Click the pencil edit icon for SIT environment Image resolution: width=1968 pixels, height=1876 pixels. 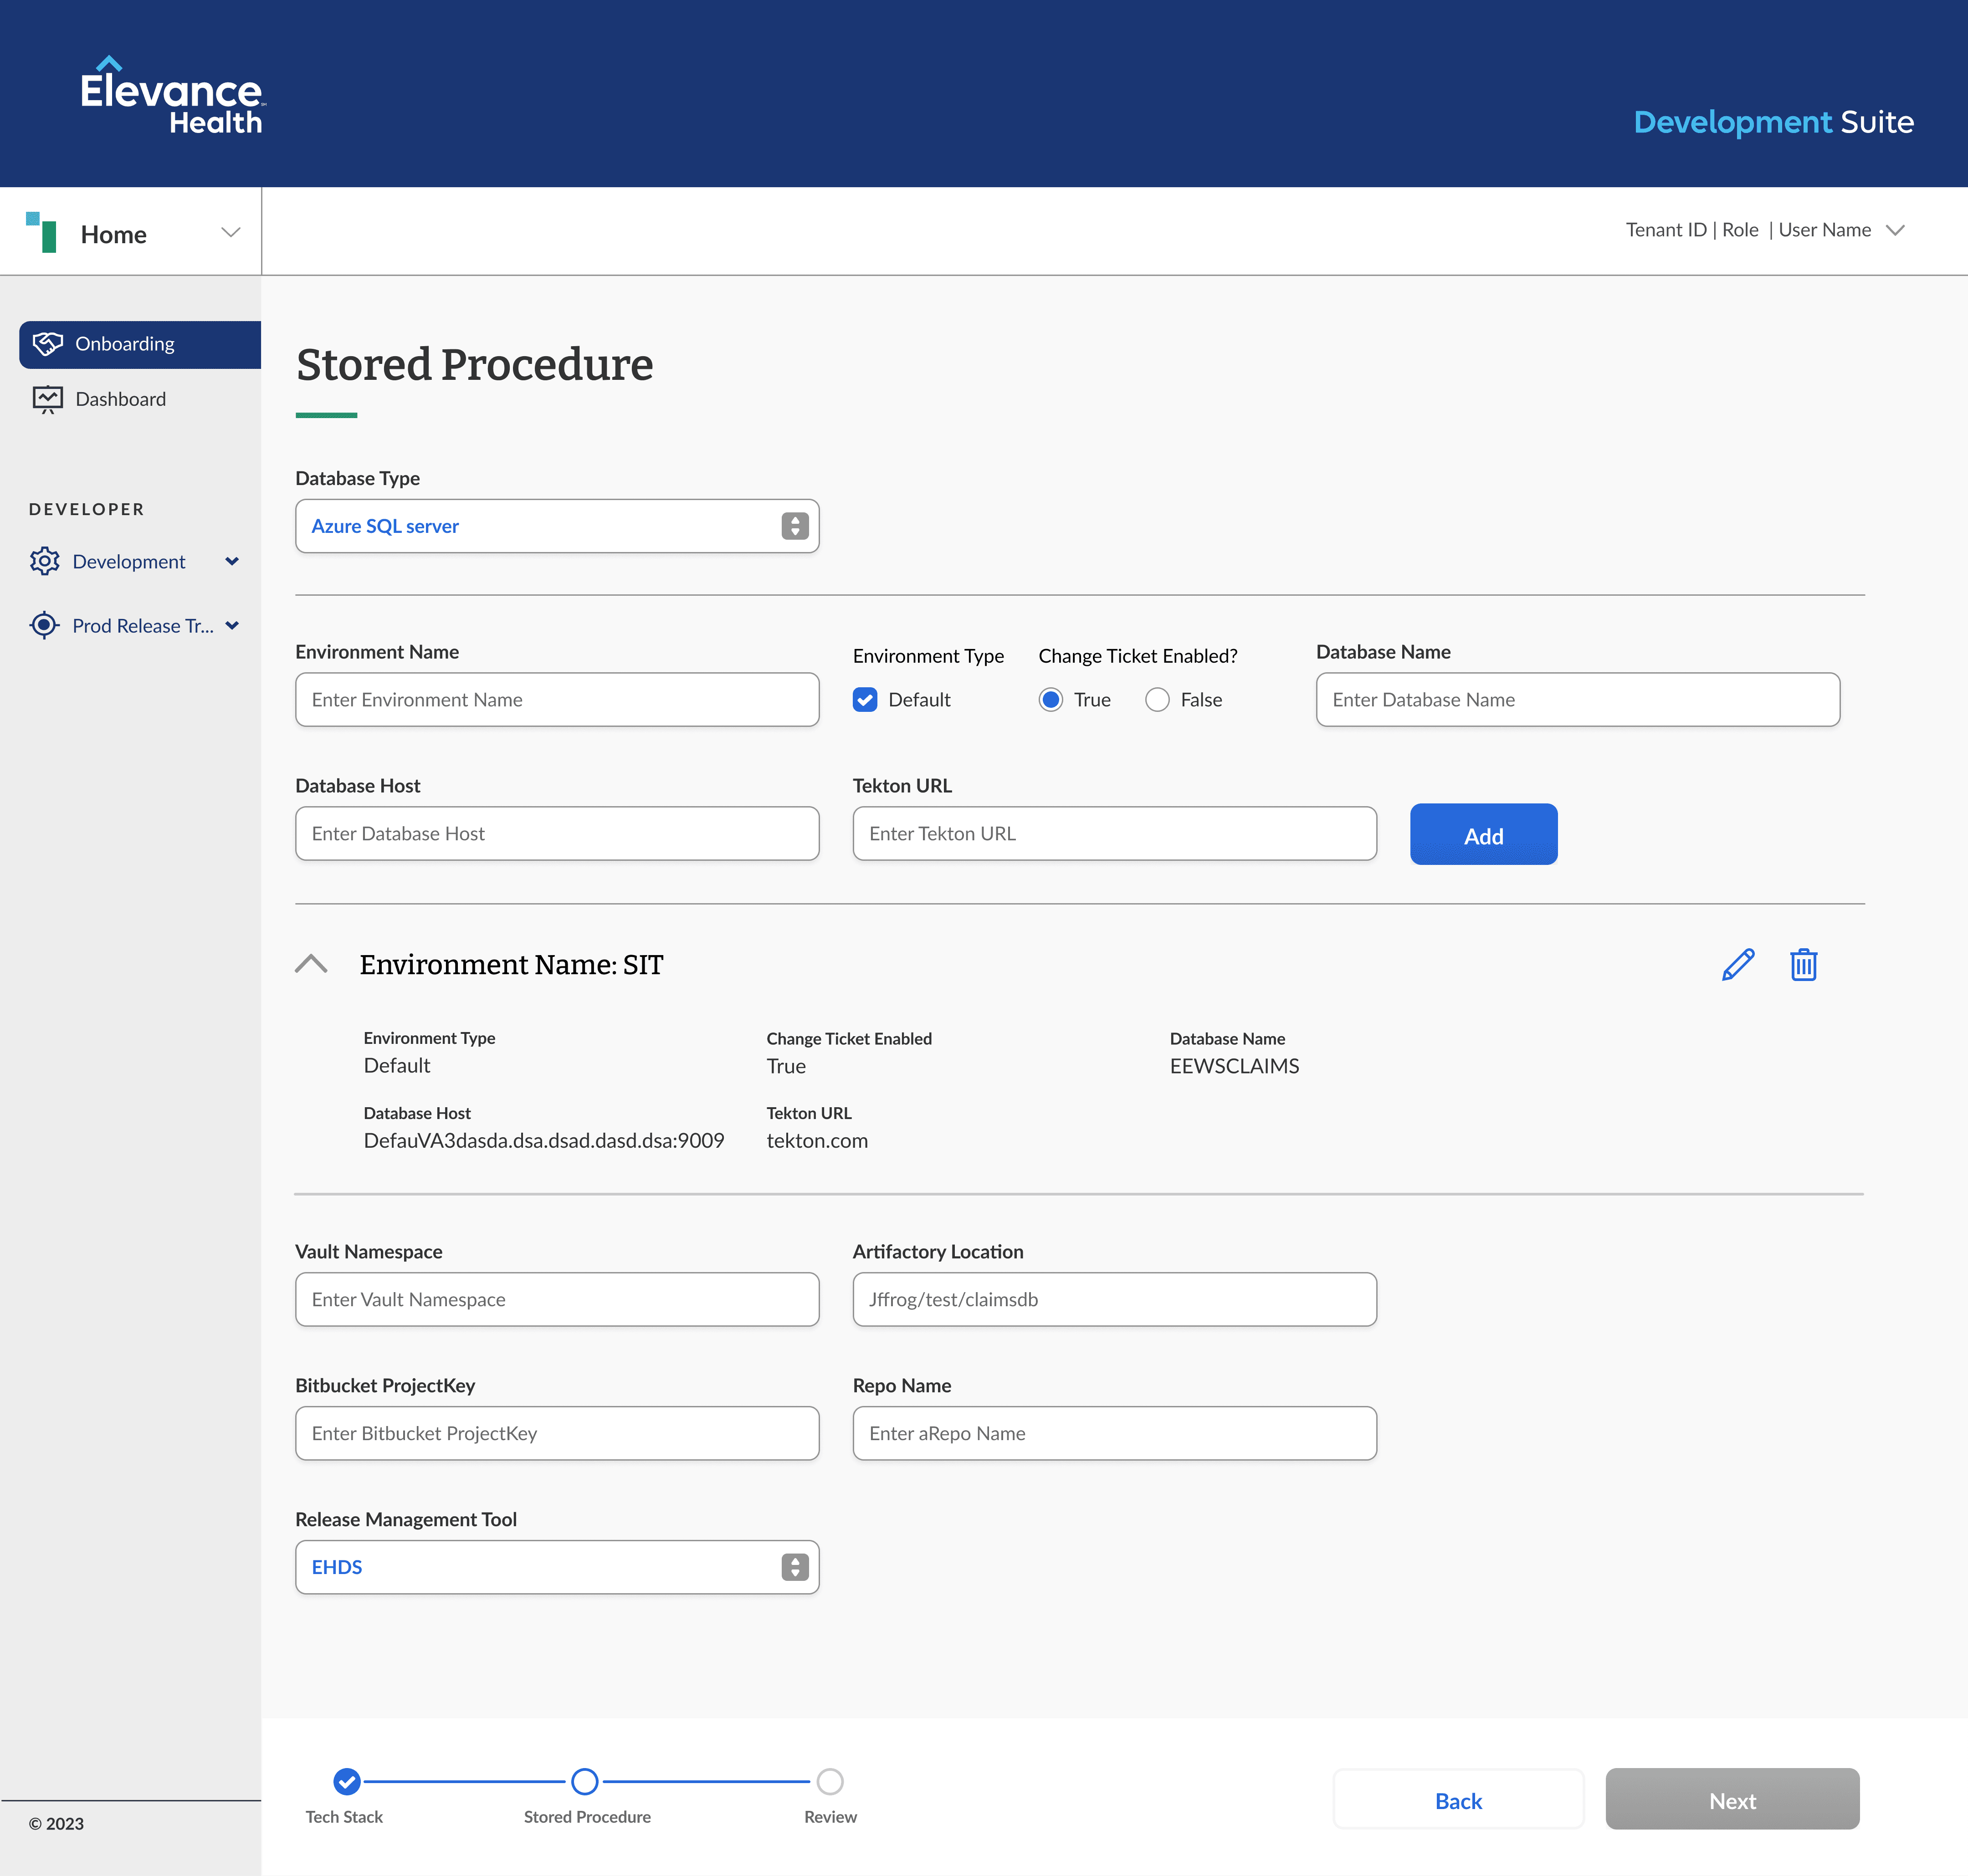click(x=1738, y=964)
